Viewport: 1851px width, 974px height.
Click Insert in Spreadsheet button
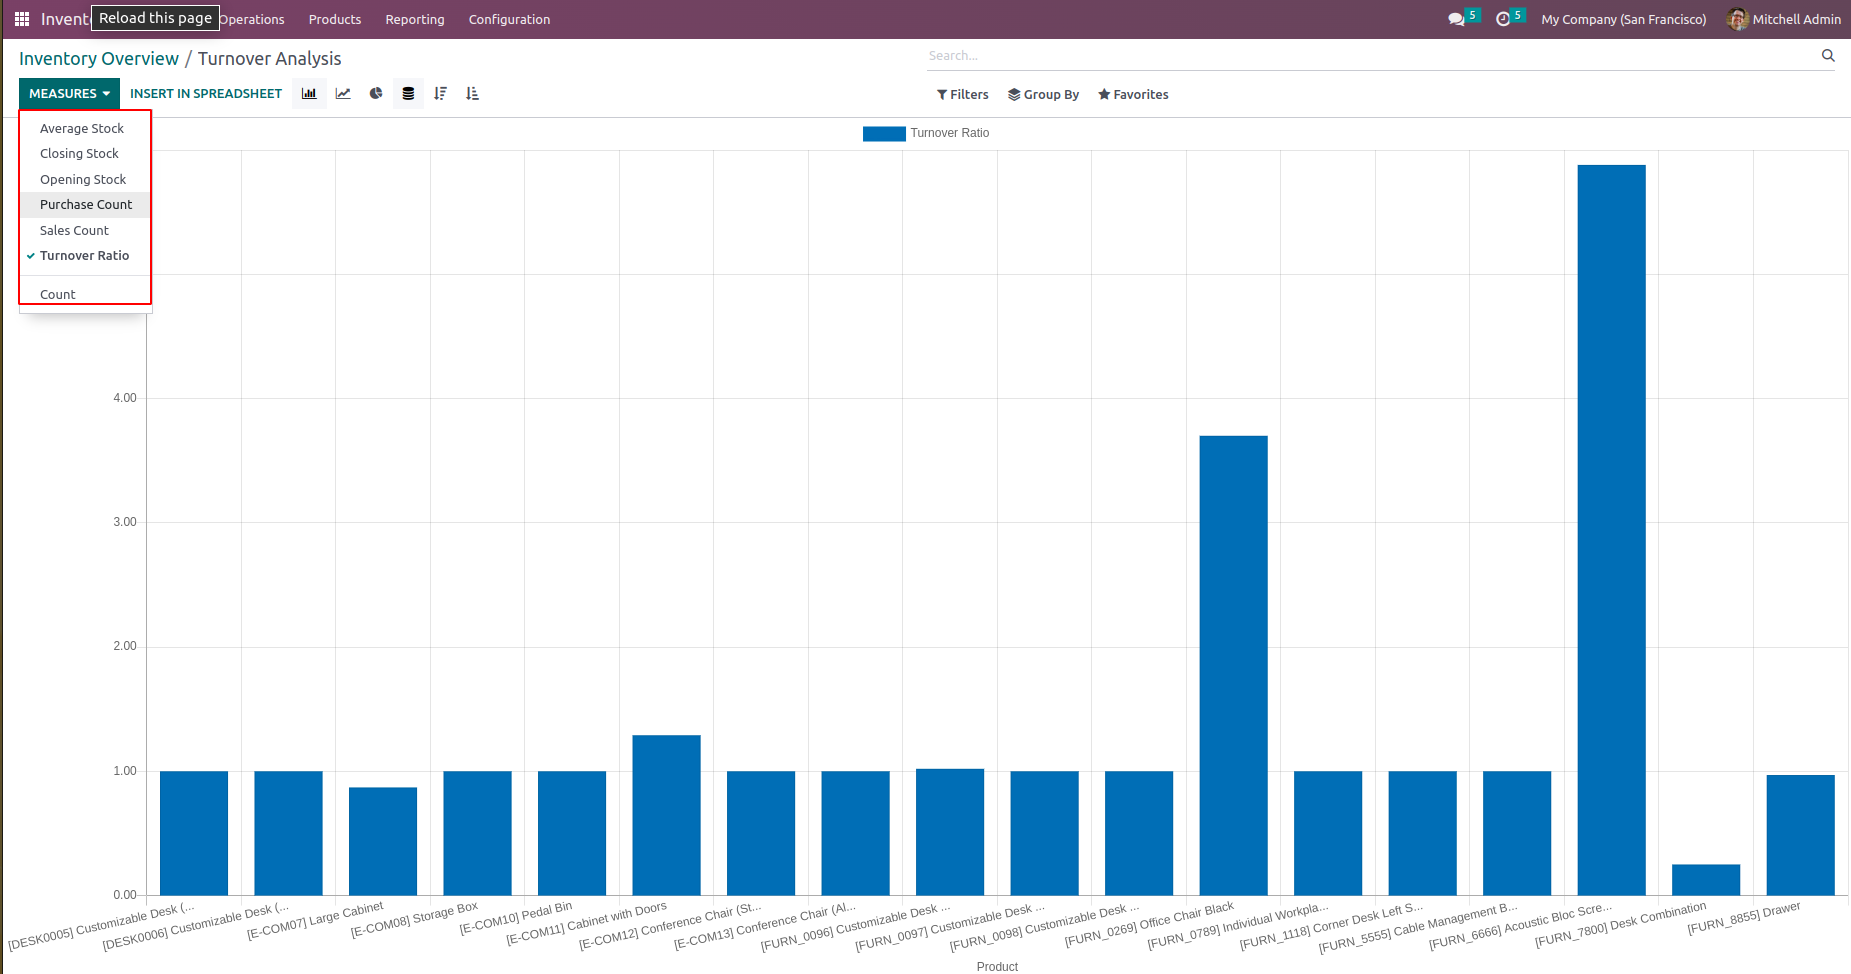[x=206, y=94]
